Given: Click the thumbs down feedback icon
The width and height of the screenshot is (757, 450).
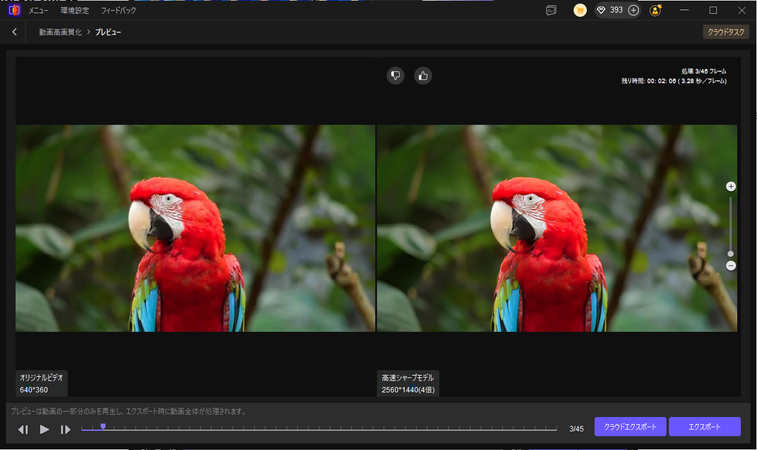Looking at the screenshot, I should 395,75.
